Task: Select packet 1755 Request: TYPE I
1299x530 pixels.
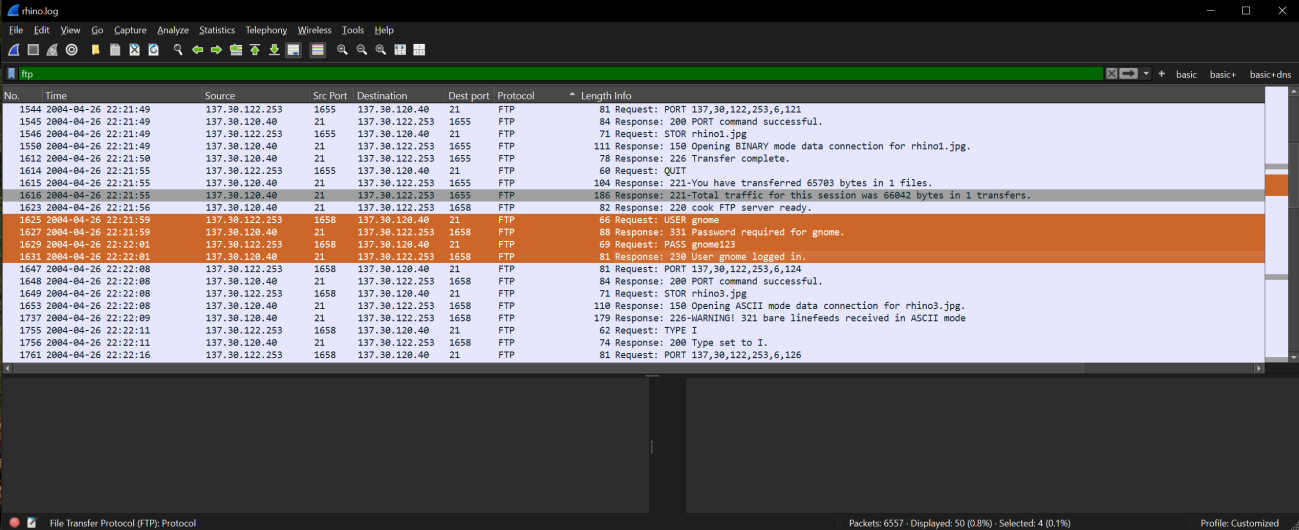Action: (x=633, y=330)
